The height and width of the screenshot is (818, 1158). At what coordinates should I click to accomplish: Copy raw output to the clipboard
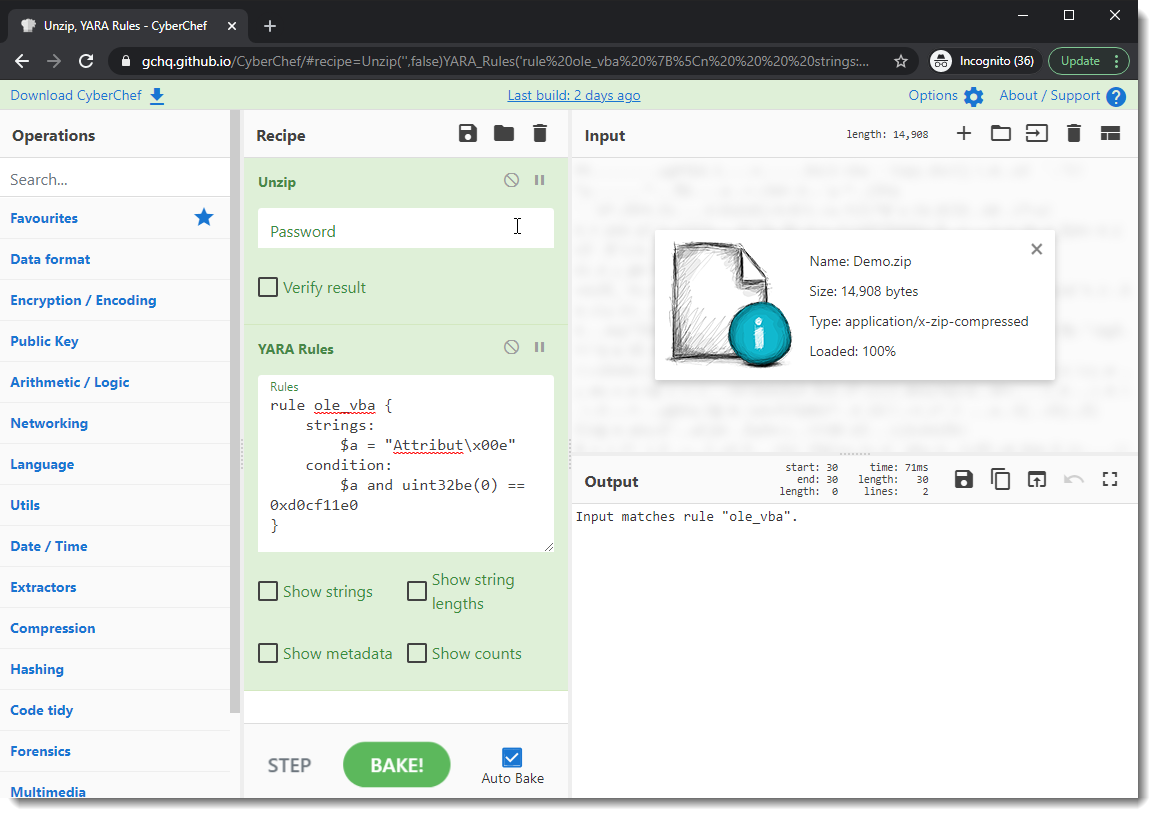tap(1000, 480)
